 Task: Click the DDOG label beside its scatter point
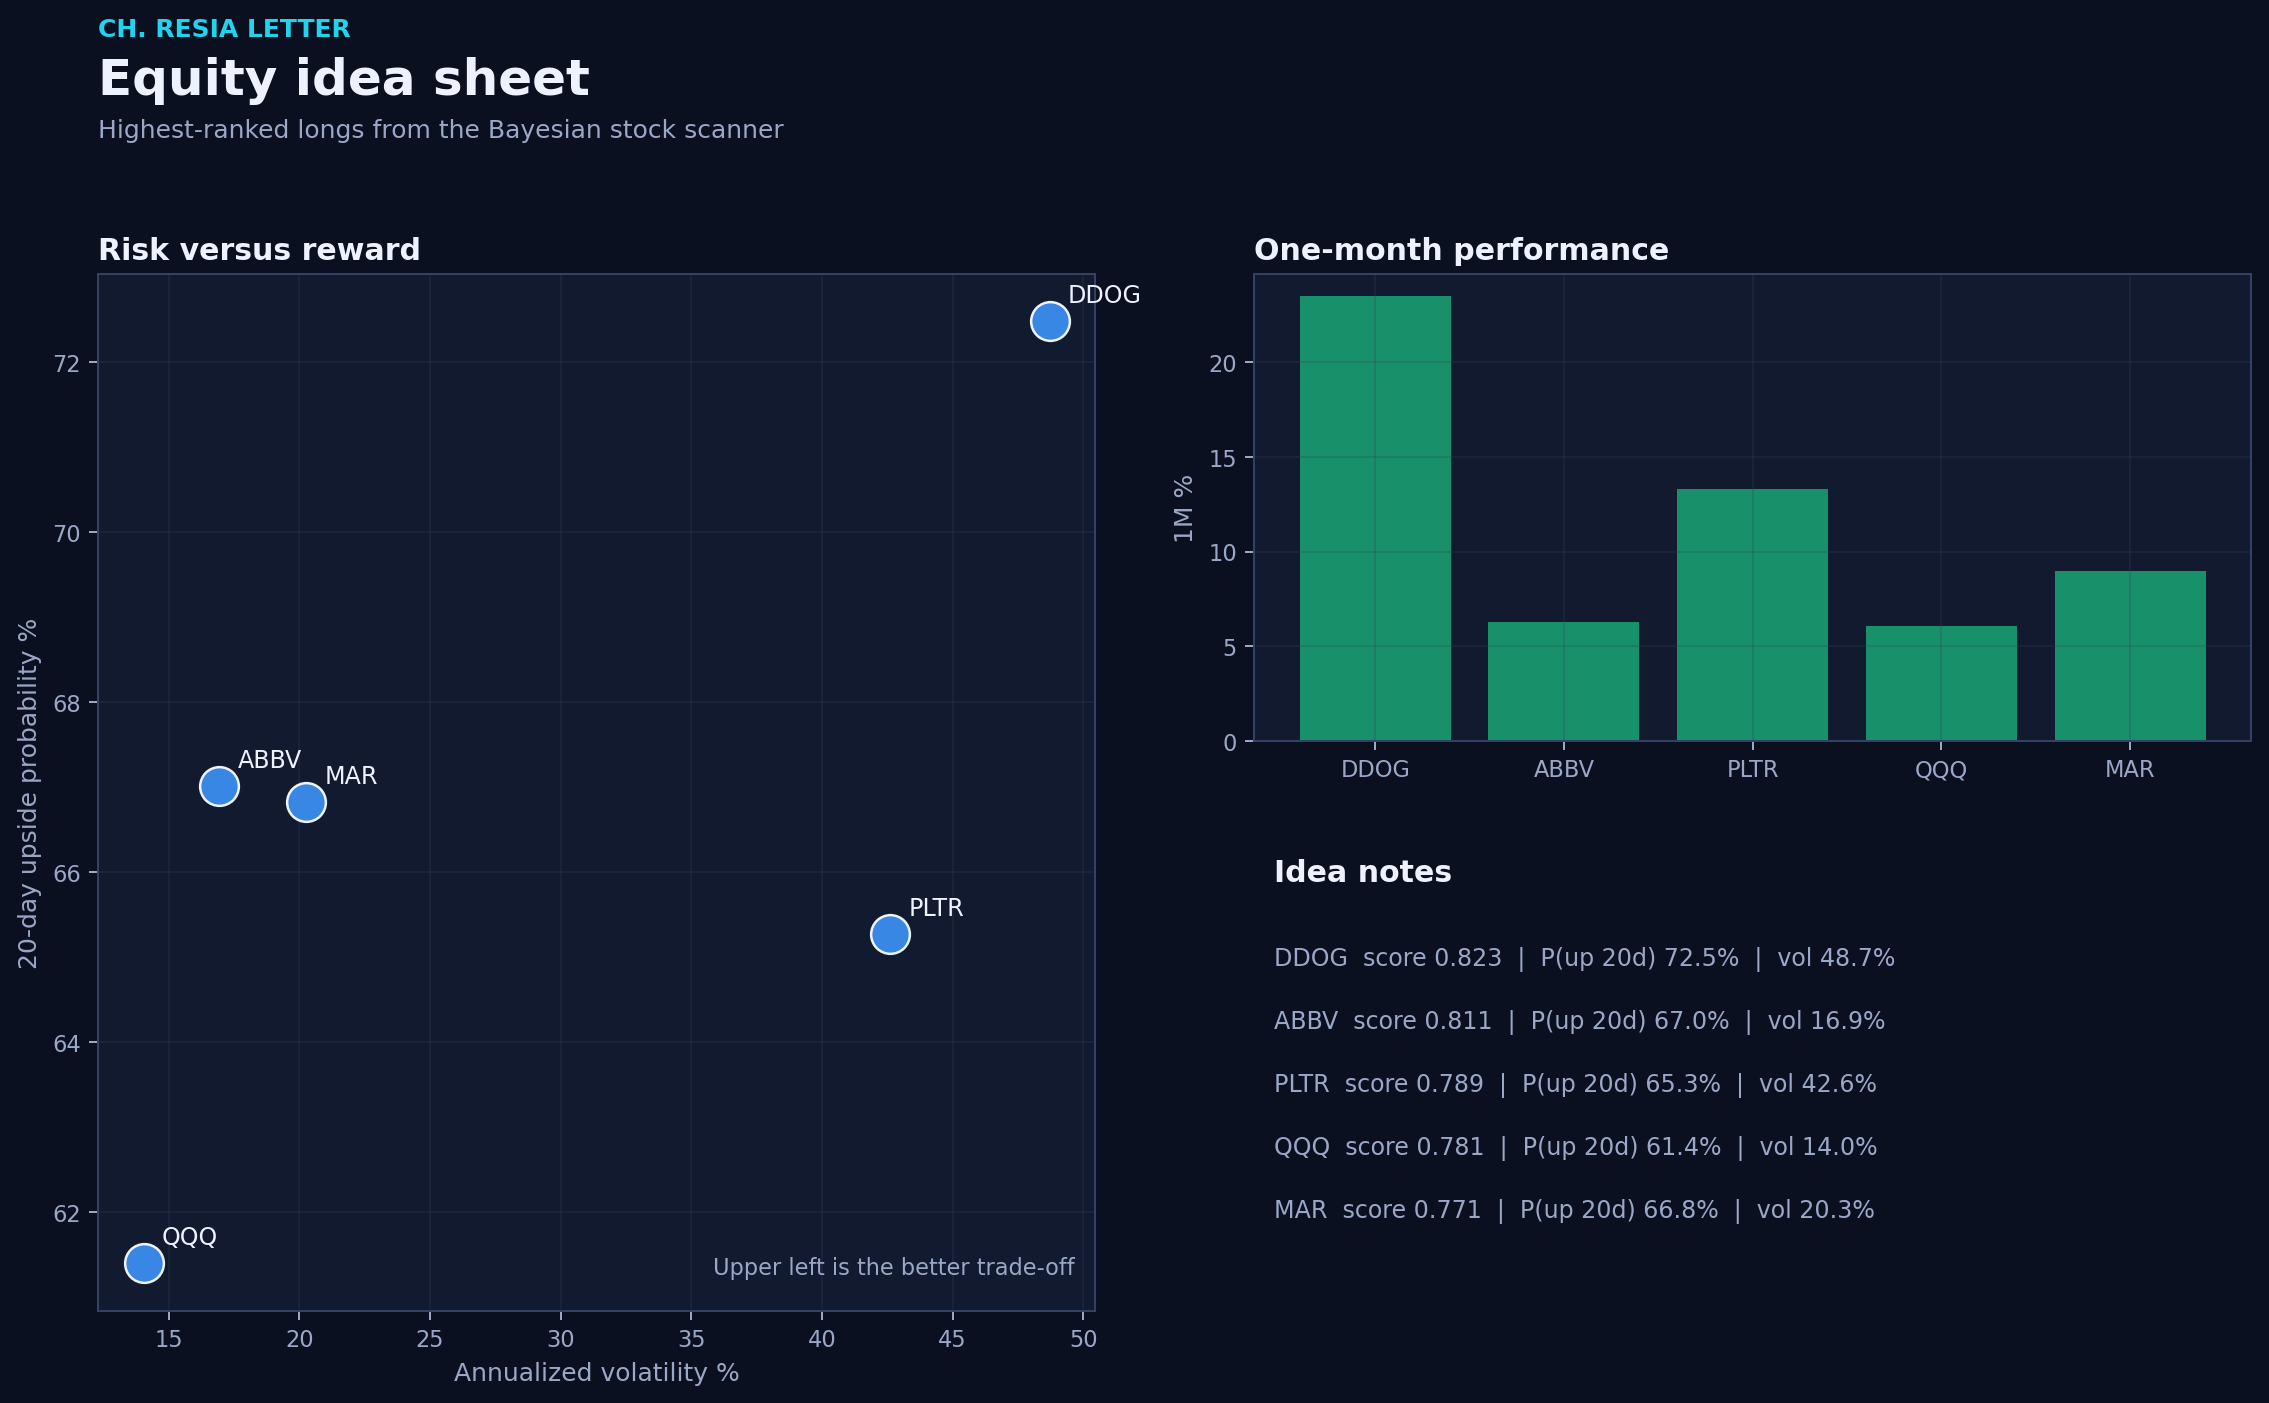1104,295
